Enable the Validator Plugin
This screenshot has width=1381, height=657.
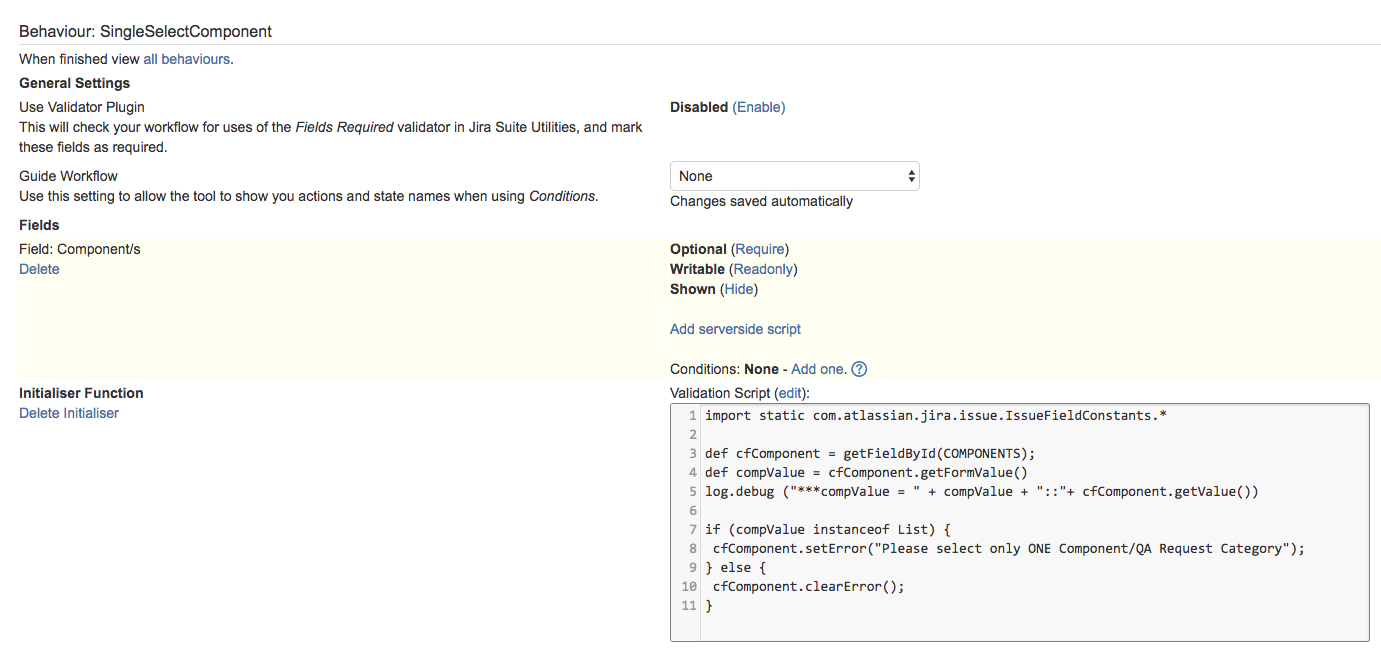click(759, 107)
